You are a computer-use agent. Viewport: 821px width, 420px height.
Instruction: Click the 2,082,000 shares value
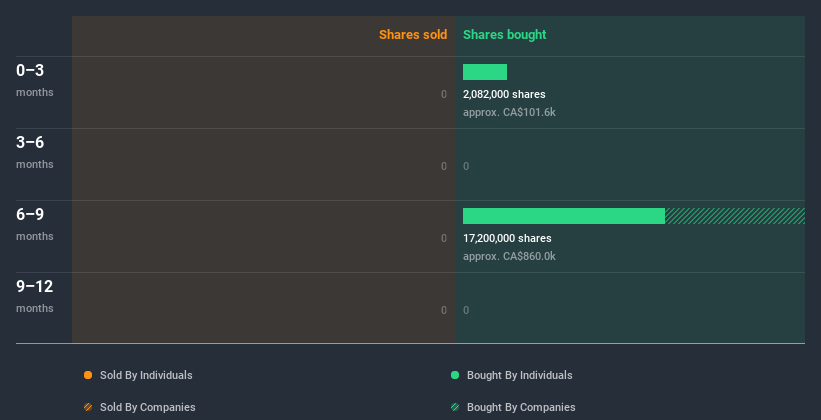504,94
